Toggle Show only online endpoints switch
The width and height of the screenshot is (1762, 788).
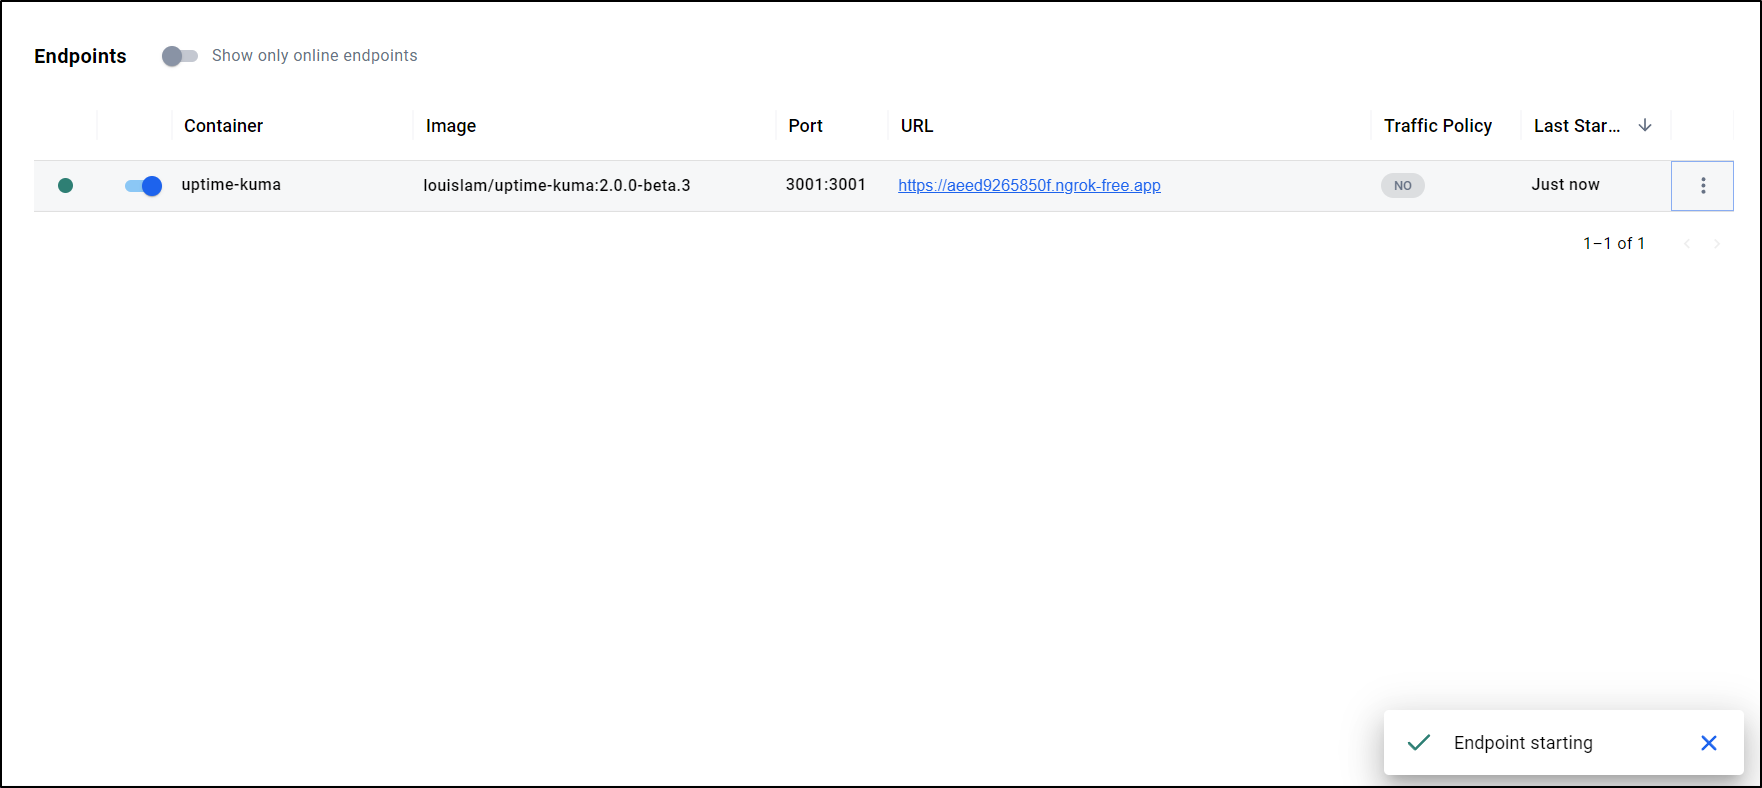click(x=180, y=56)
